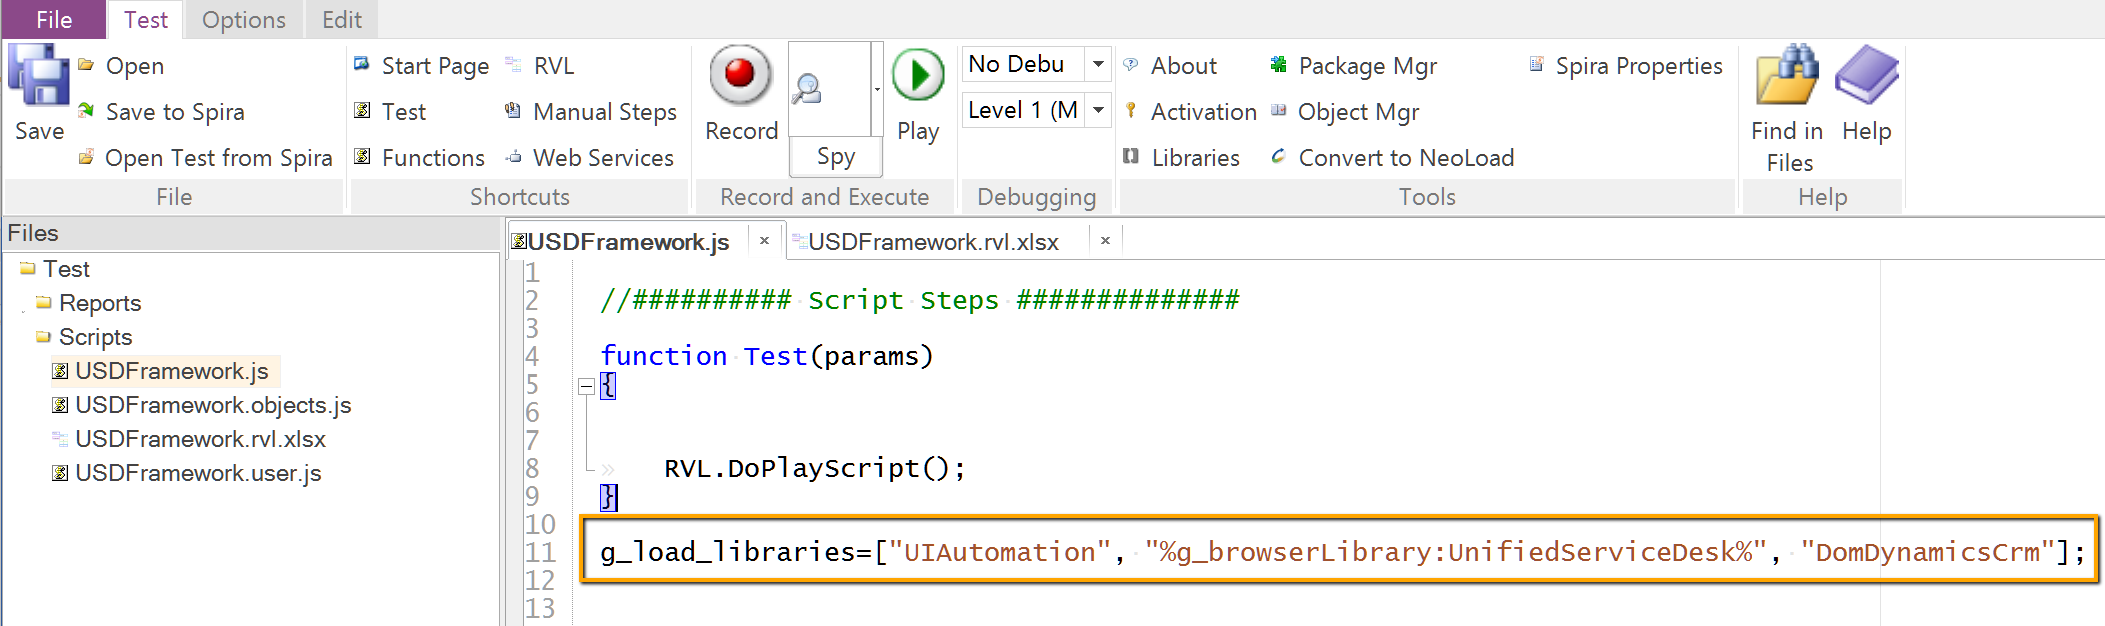Switch to the Options ribbon tab
2105x626 pixels.
(x=243, y=20)
